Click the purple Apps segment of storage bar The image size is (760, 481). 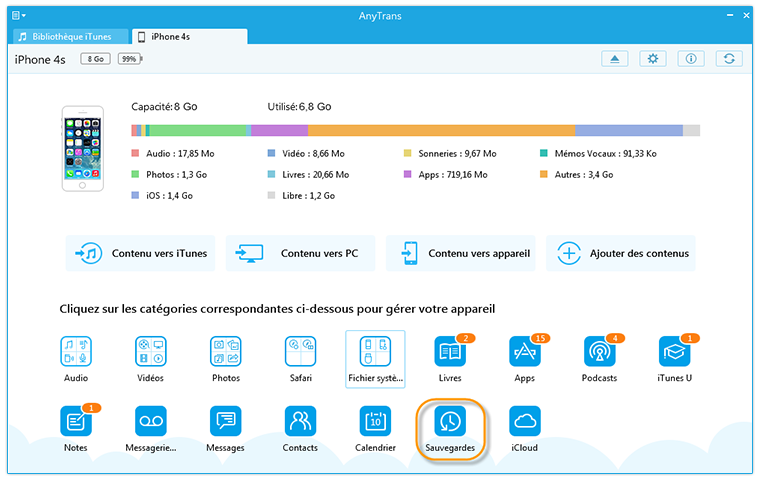[x=280, y=130]
